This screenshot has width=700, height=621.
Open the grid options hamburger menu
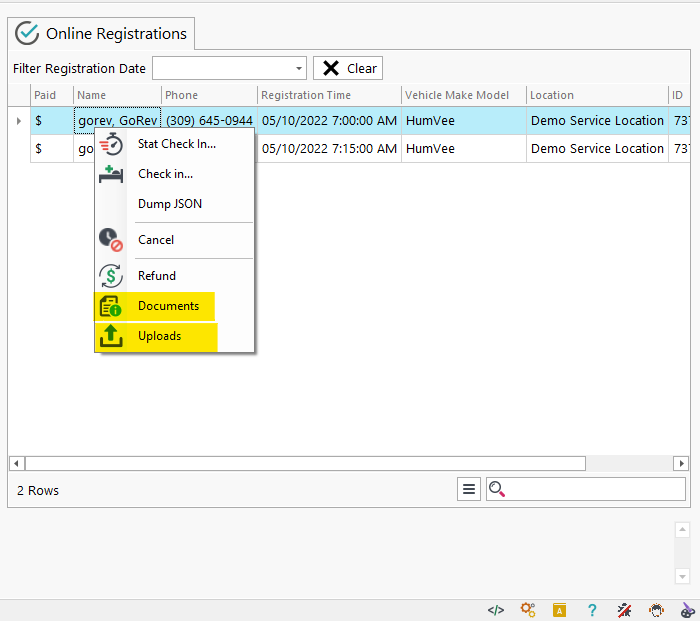(468, 489)
